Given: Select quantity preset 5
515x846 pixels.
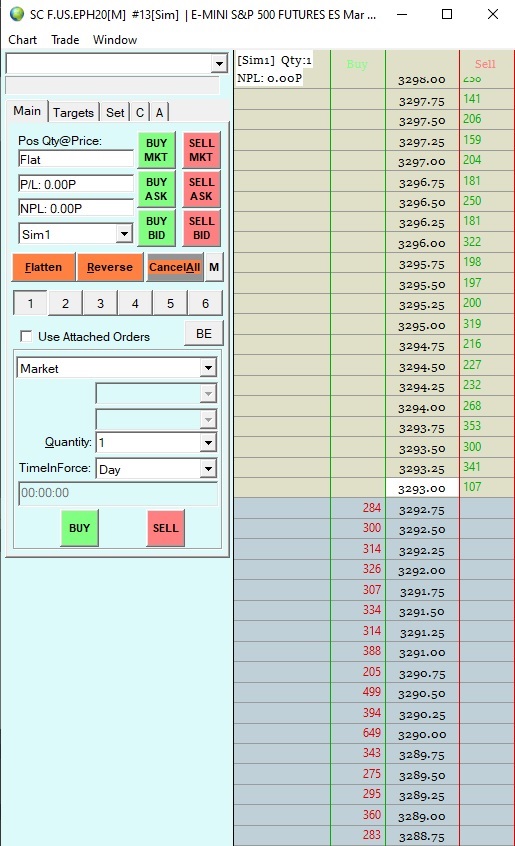Looking at the screenshot, I should click(170, 303).
